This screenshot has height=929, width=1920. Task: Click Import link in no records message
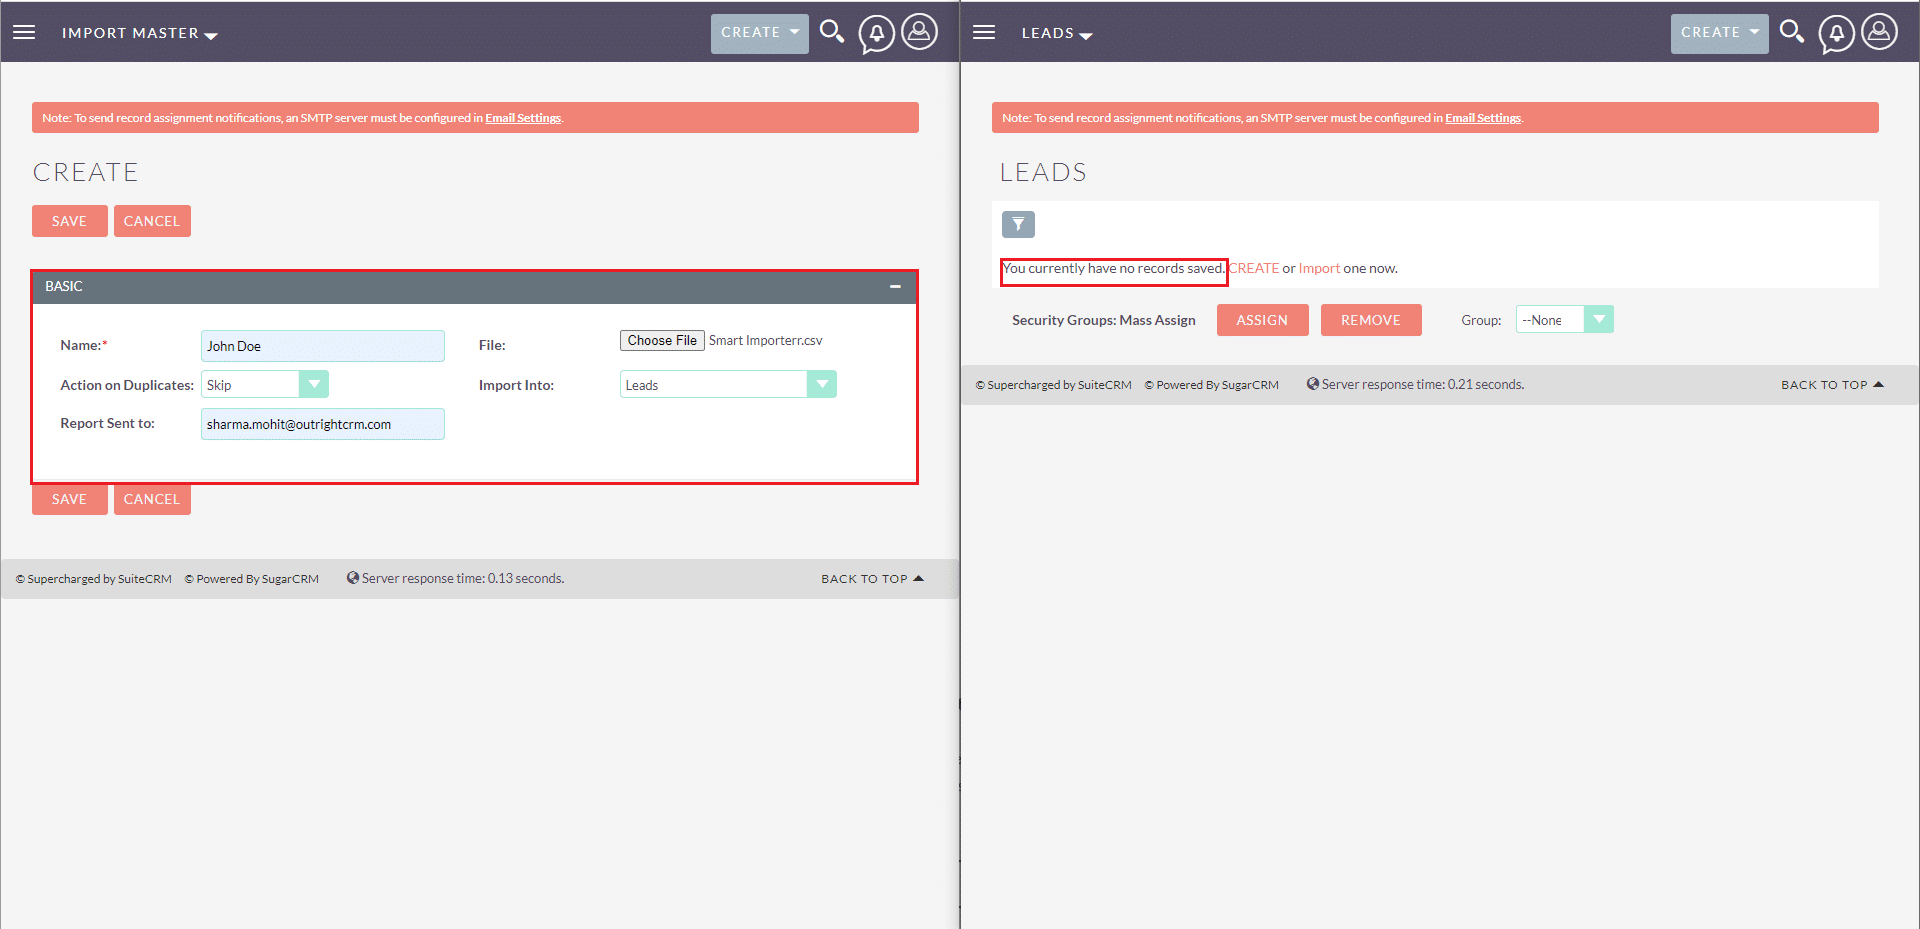point(1319,268)
